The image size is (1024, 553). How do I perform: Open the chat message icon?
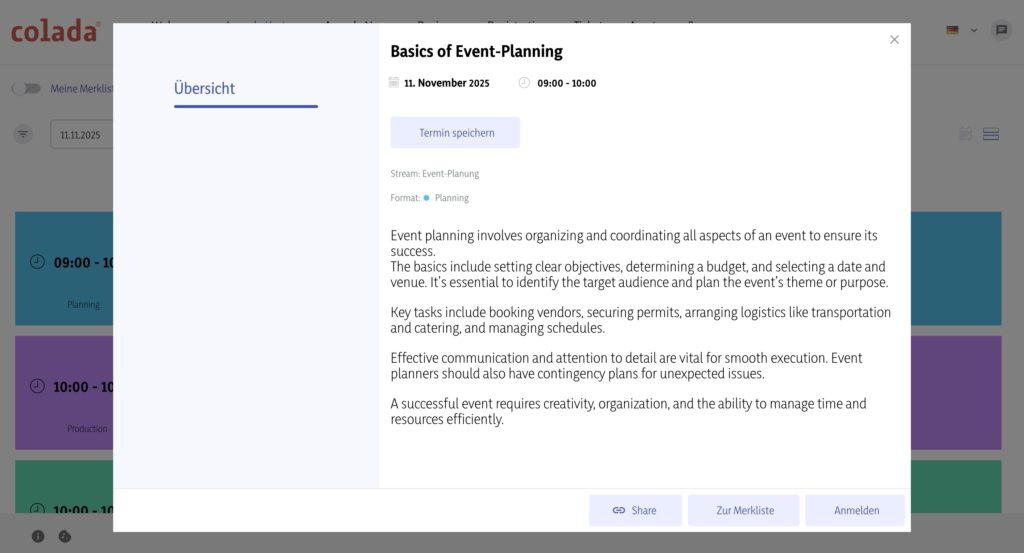tap(1000, 30)
